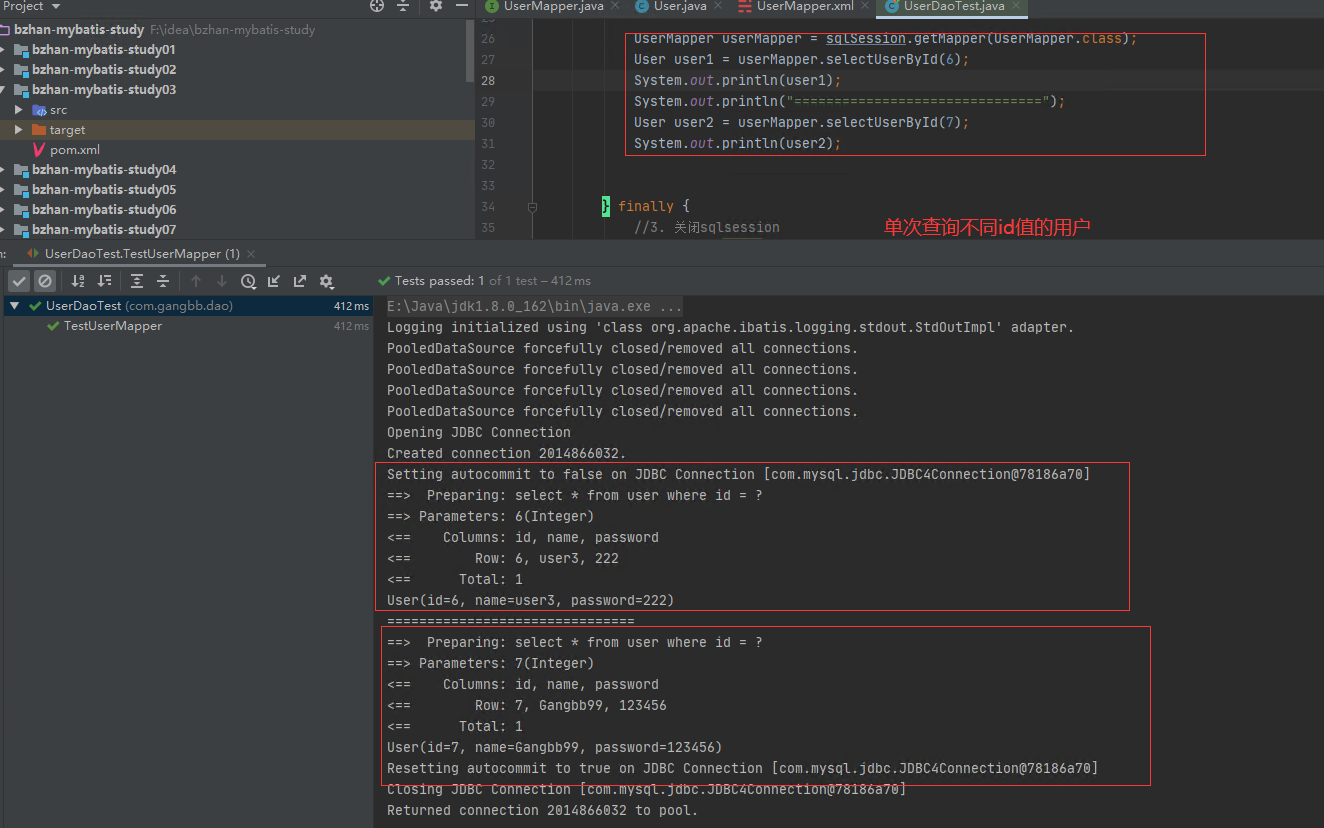Viewport: 1324px width, 828px height.
Task: Expand the src folder arrow
Action: pyautogui.click(x=19, y=109)
